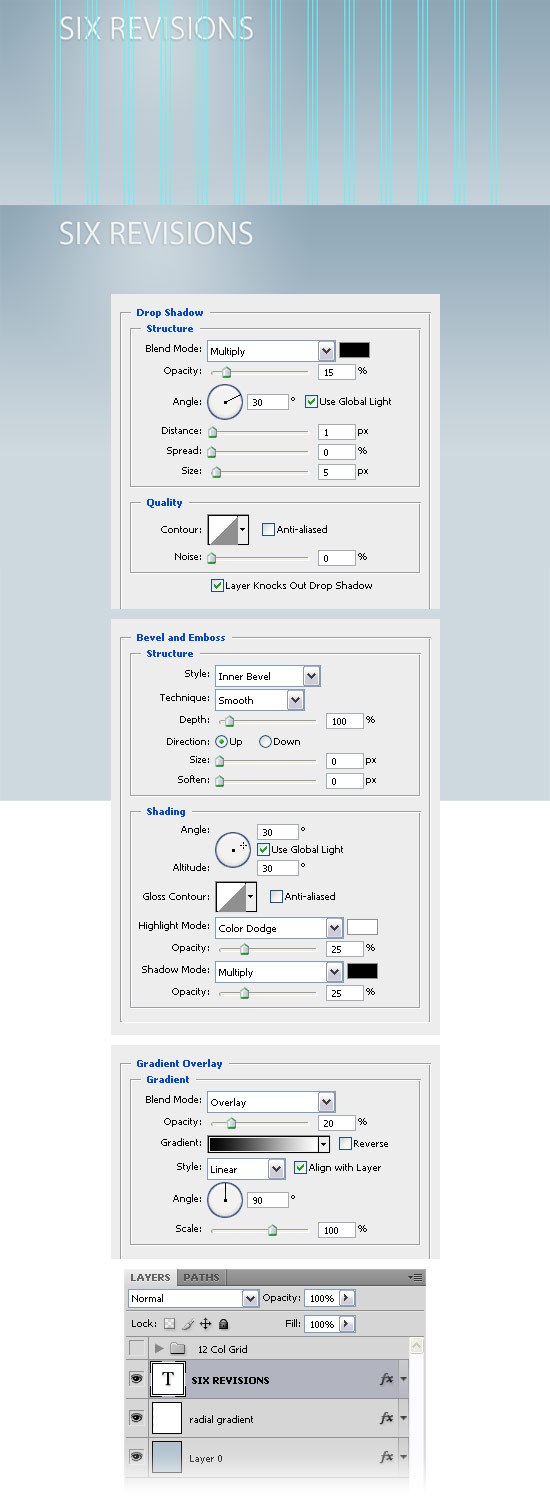
Task: Click the Highlight Mode white color swatch
Action: 362,927
